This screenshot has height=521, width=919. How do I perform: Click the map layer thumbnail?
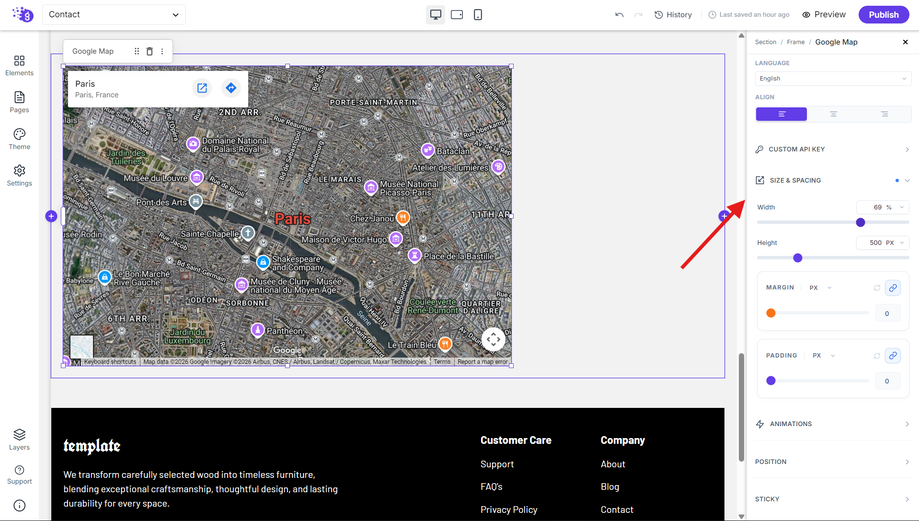pos(81,346)
